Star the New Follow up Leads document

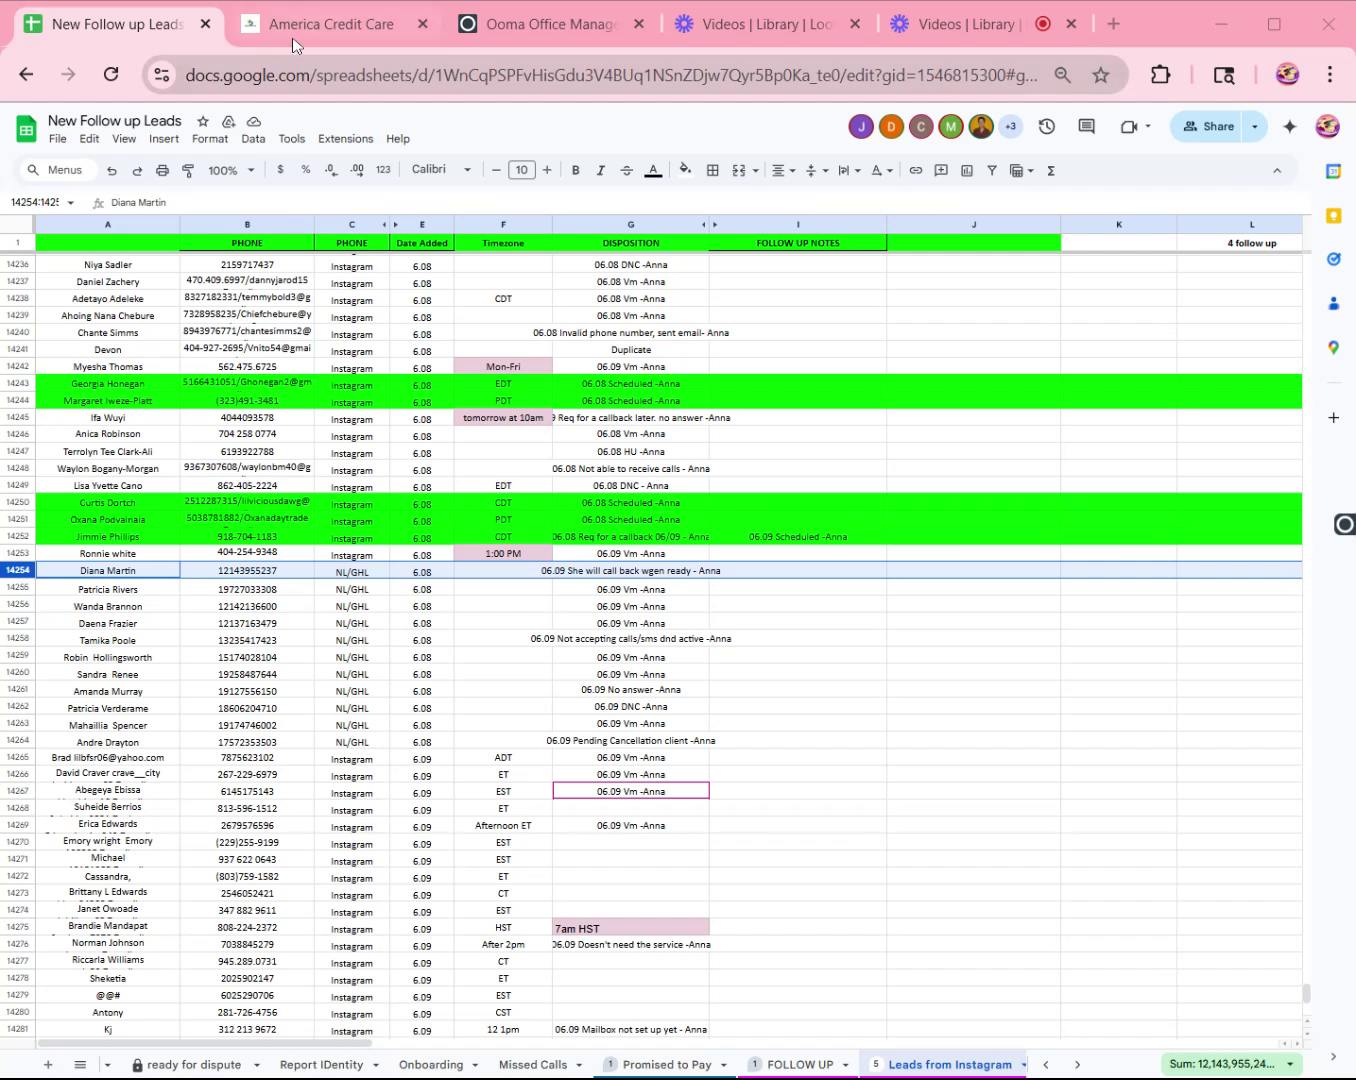(x=203, y=121)
